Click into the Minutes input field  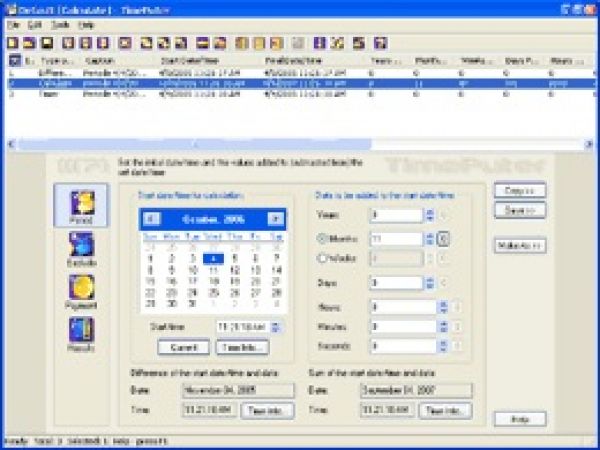click(403, 326)
